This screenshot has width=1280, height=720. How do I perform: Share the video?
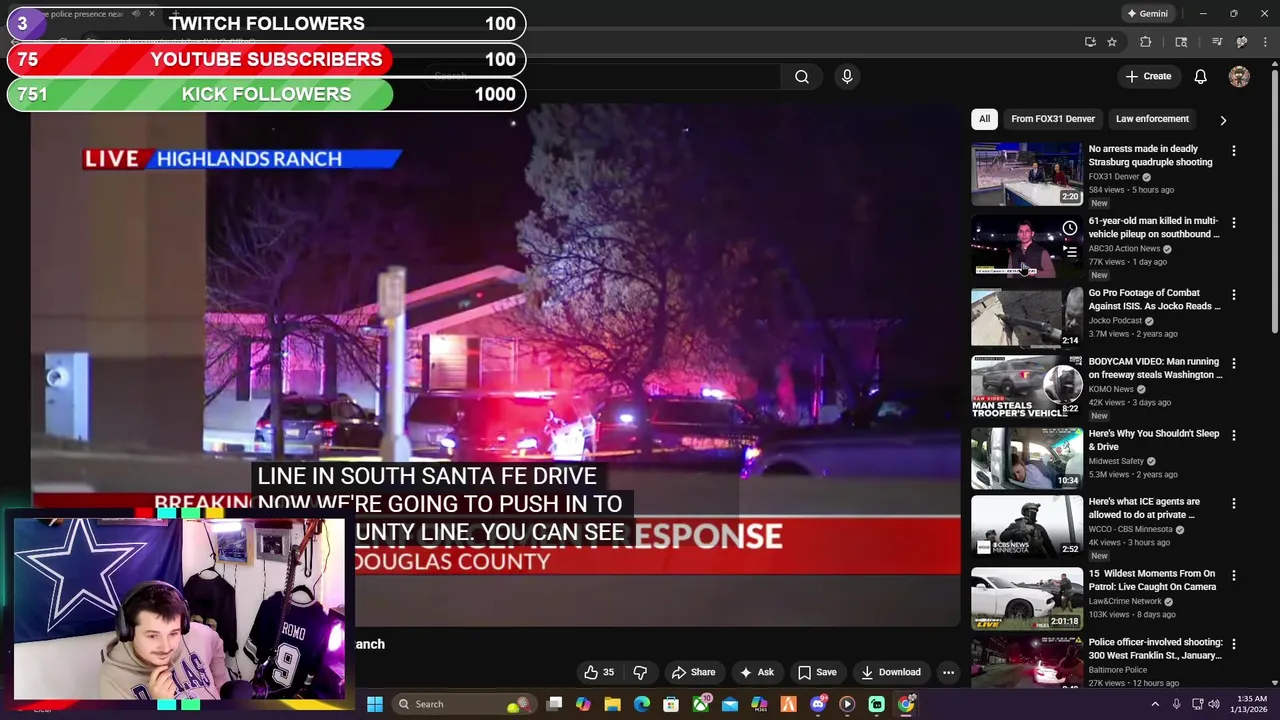coord(693,672)
